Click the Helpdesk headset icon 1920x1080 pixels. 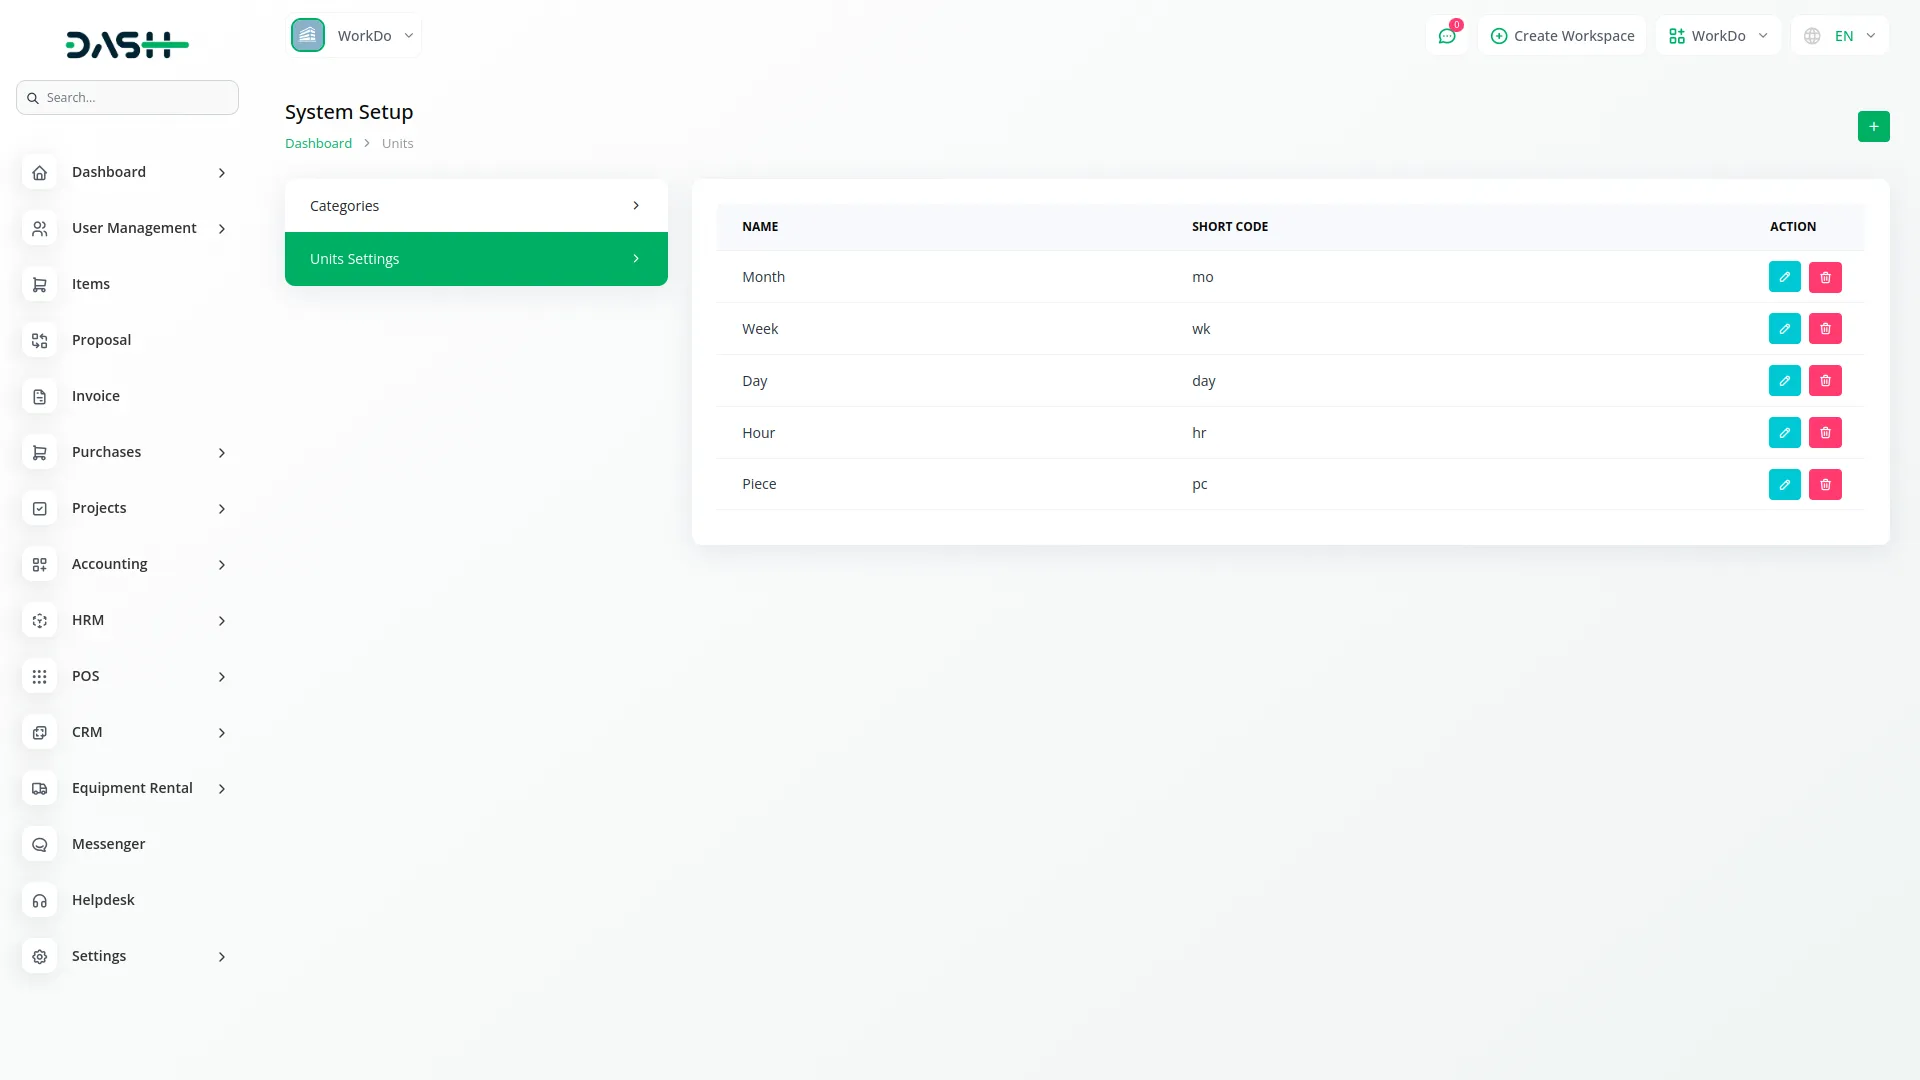[40, 901]
